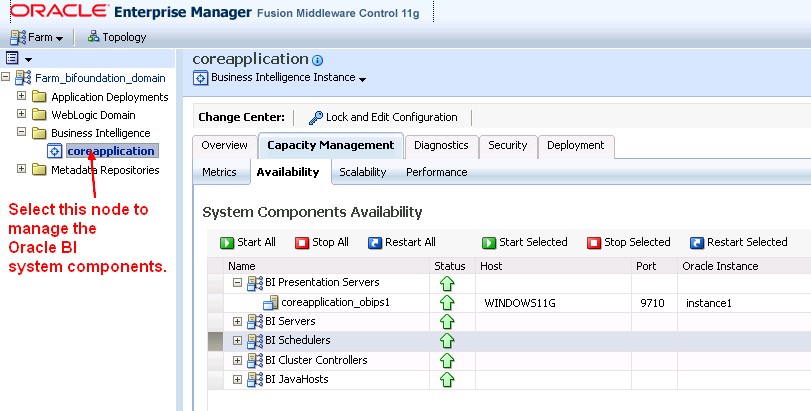
Task: Open the Topology view
Action: tap(117, 37)
